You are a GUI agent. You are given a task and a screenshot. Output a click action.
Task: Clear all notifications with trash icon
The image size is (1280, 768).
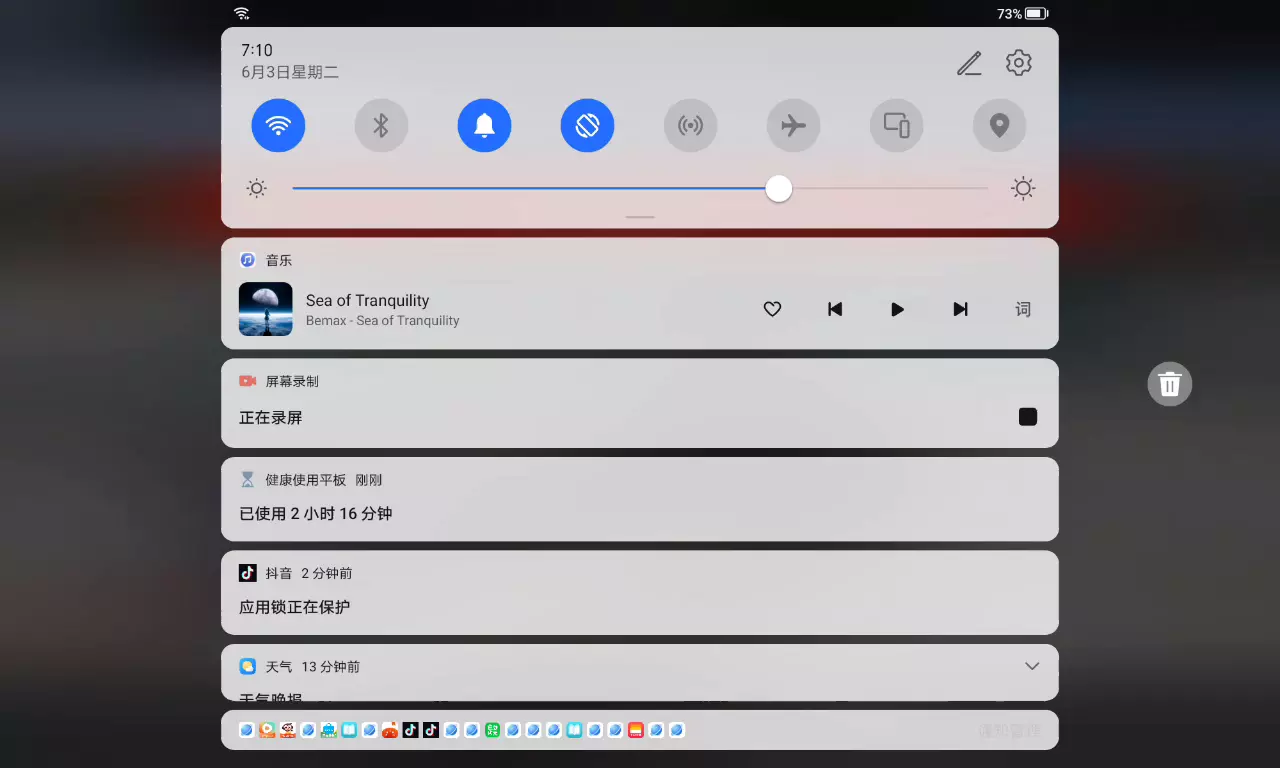pos(1169,384)
